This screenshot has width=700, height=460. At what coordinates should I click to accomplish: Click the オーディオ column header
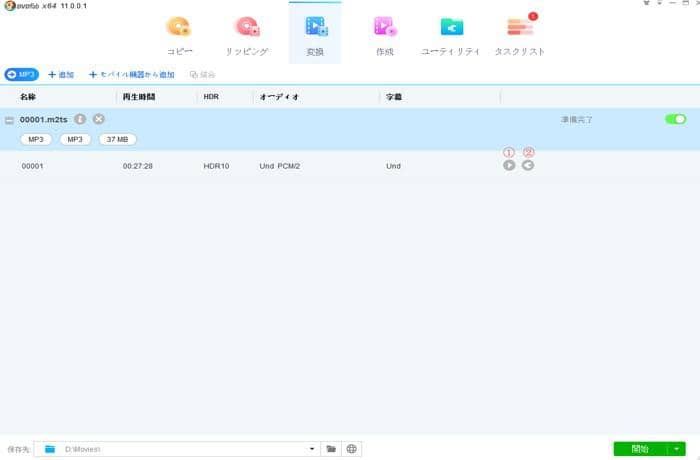pos(279,97)
